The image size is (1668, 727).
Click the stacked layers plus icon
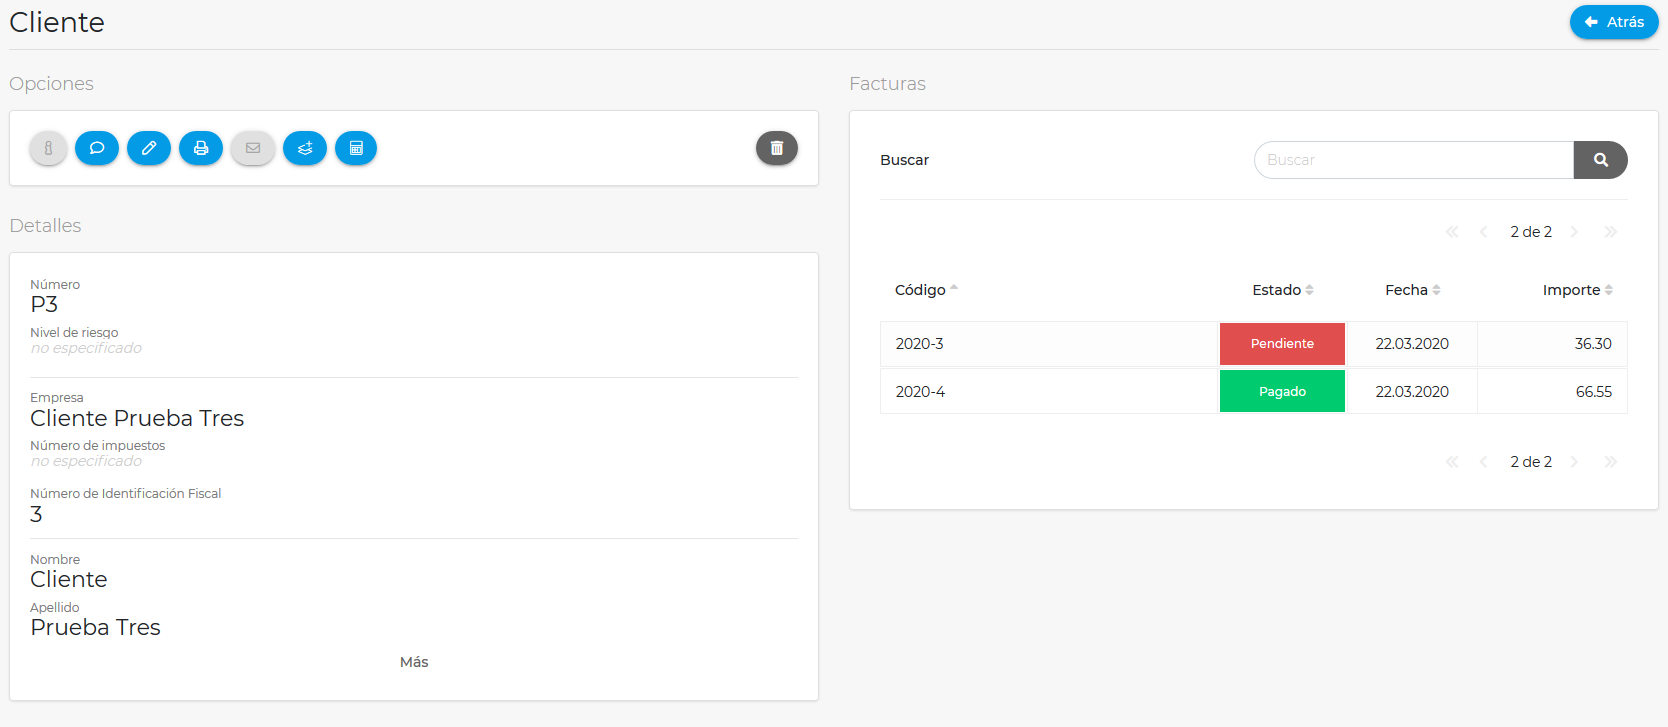click(x=305, y=148)
